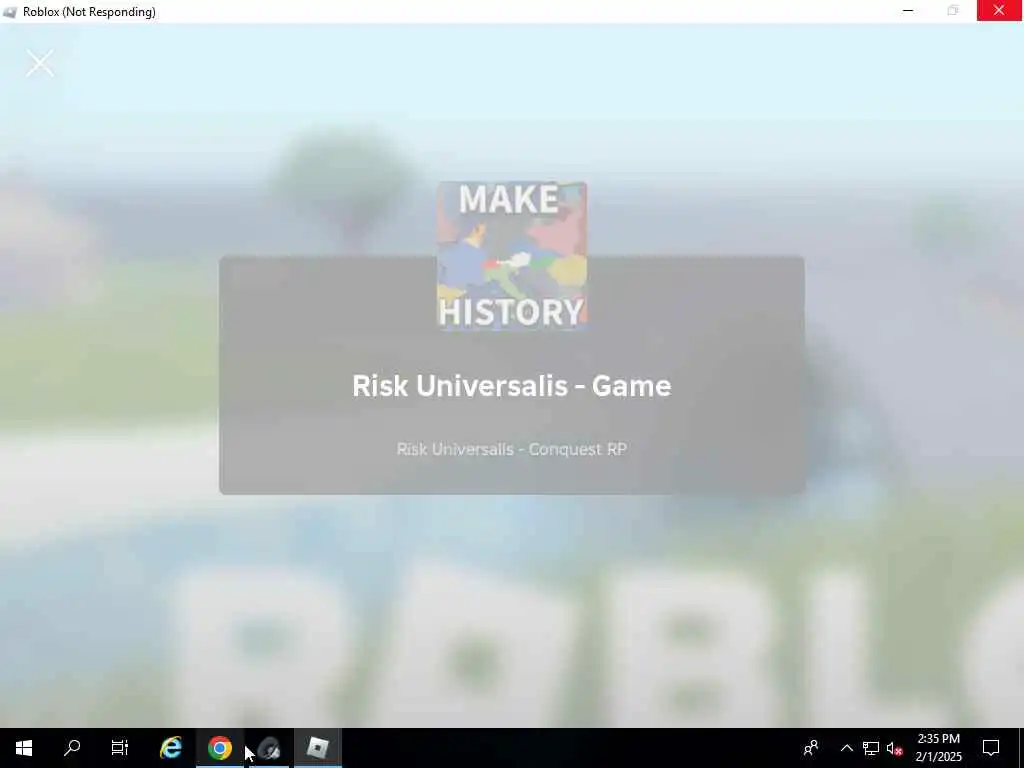Open the dark round app beside Chrome
Viewport: 1024px width, 768px height.
[x=268, y=748]
